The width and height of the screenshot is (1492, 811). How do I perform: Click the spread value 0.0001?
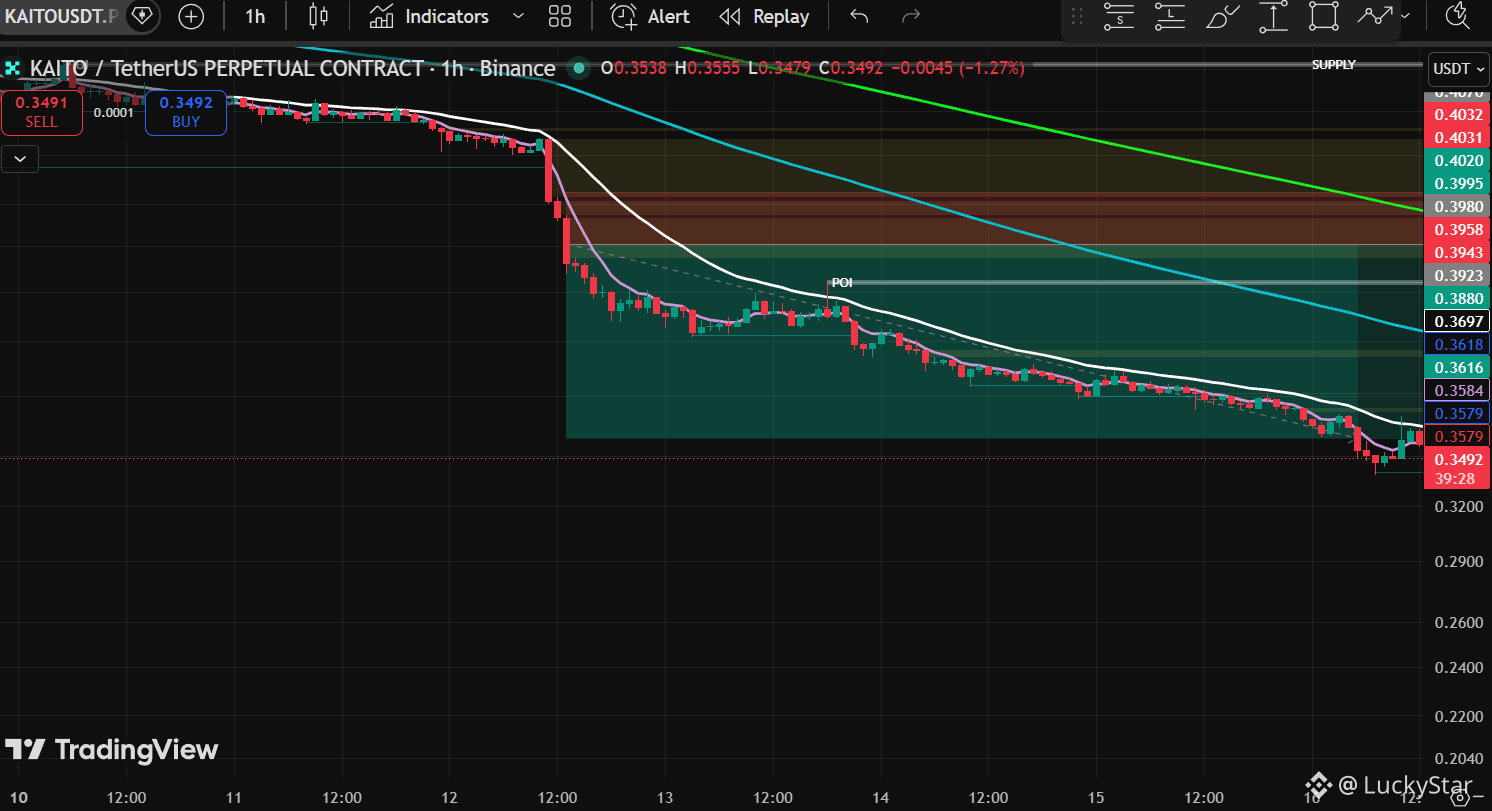click(114, 113)
